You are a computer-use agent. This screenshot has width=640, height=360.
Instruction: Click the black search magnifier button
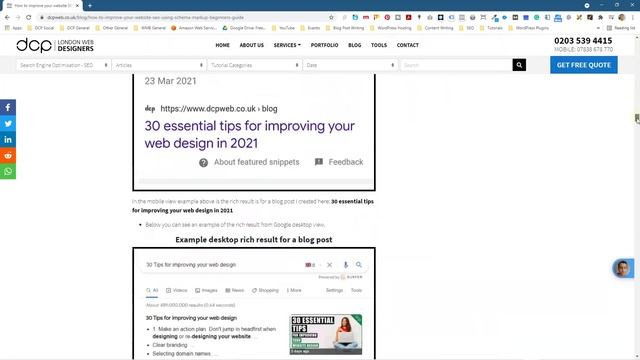point(519,65)
